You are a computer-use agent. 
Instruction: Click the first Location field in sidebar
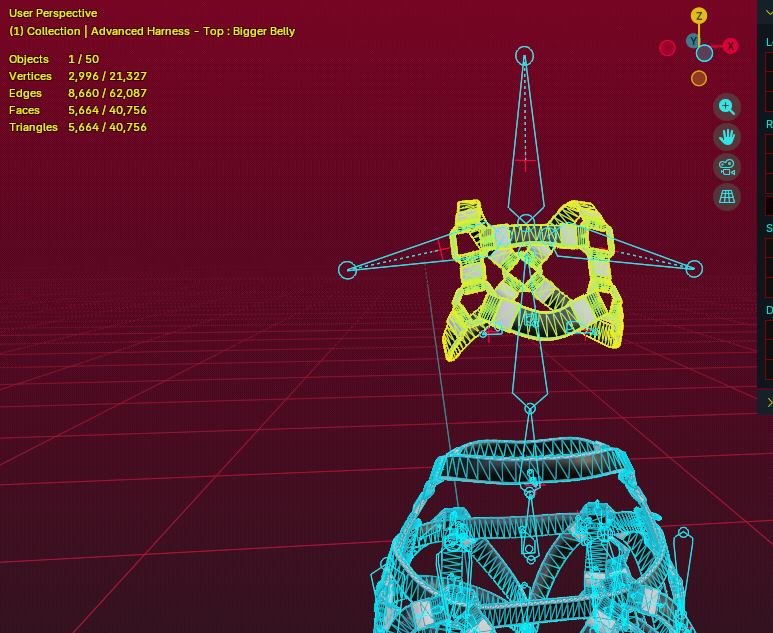(x=769, y=62)
